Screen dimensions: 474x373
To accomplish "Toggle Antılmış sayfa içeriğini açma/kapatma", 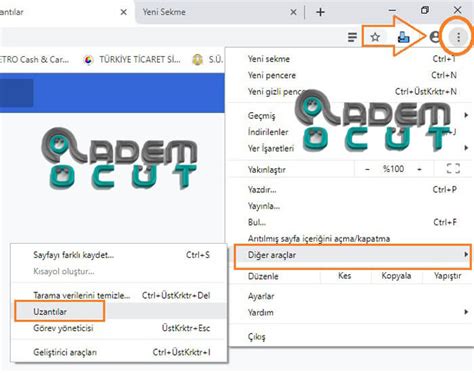I will click(x=350, y=239).
